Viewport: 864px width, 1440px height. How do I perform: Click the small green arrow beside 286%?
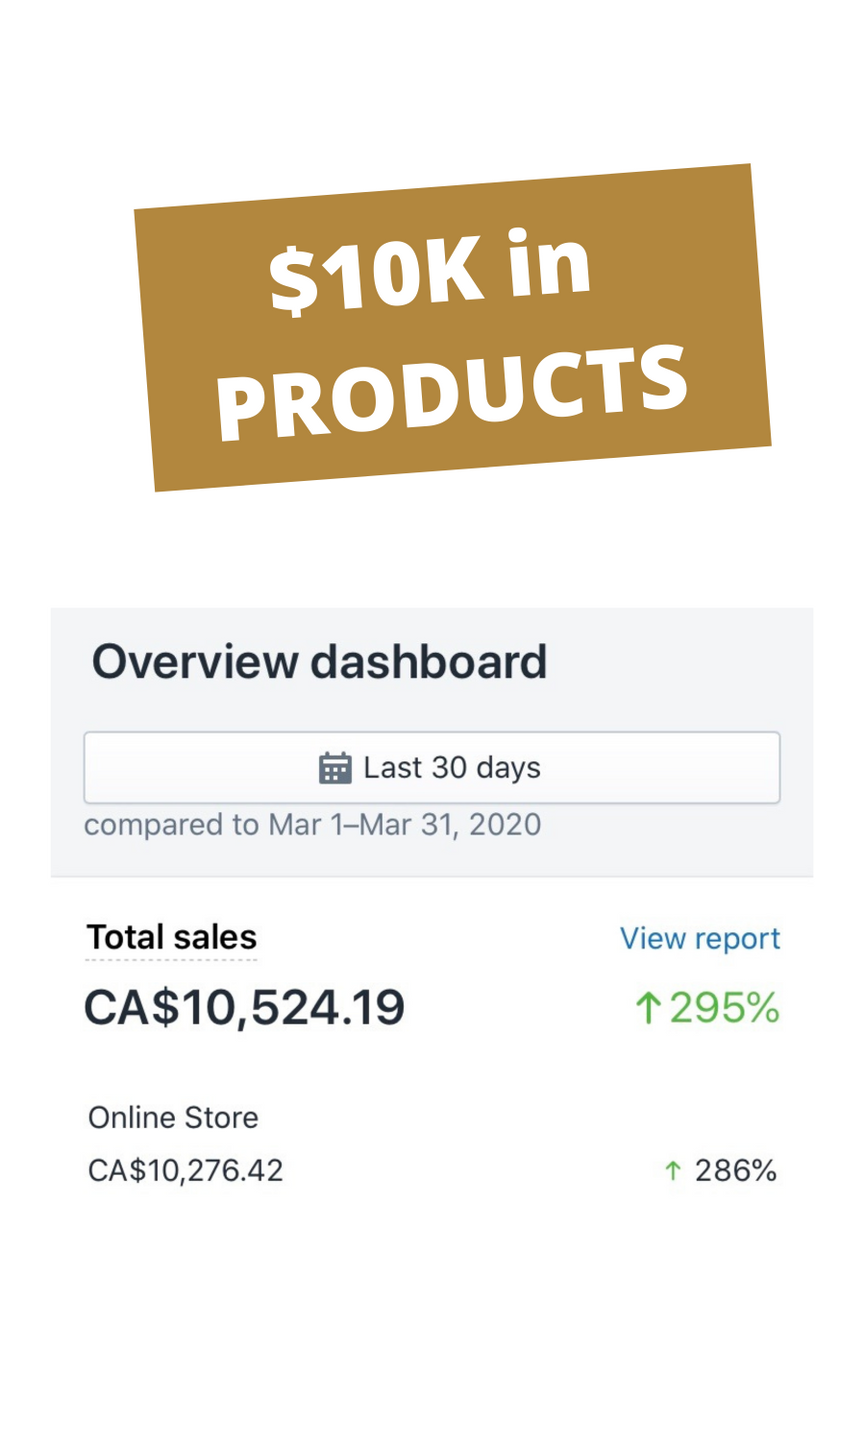673,1170
